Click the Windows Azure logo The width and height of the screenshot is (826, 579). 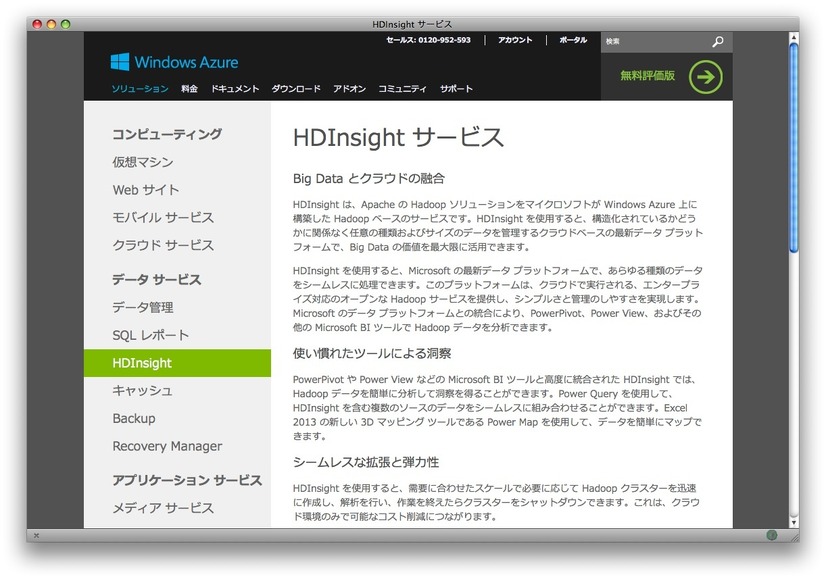point(174,62)
